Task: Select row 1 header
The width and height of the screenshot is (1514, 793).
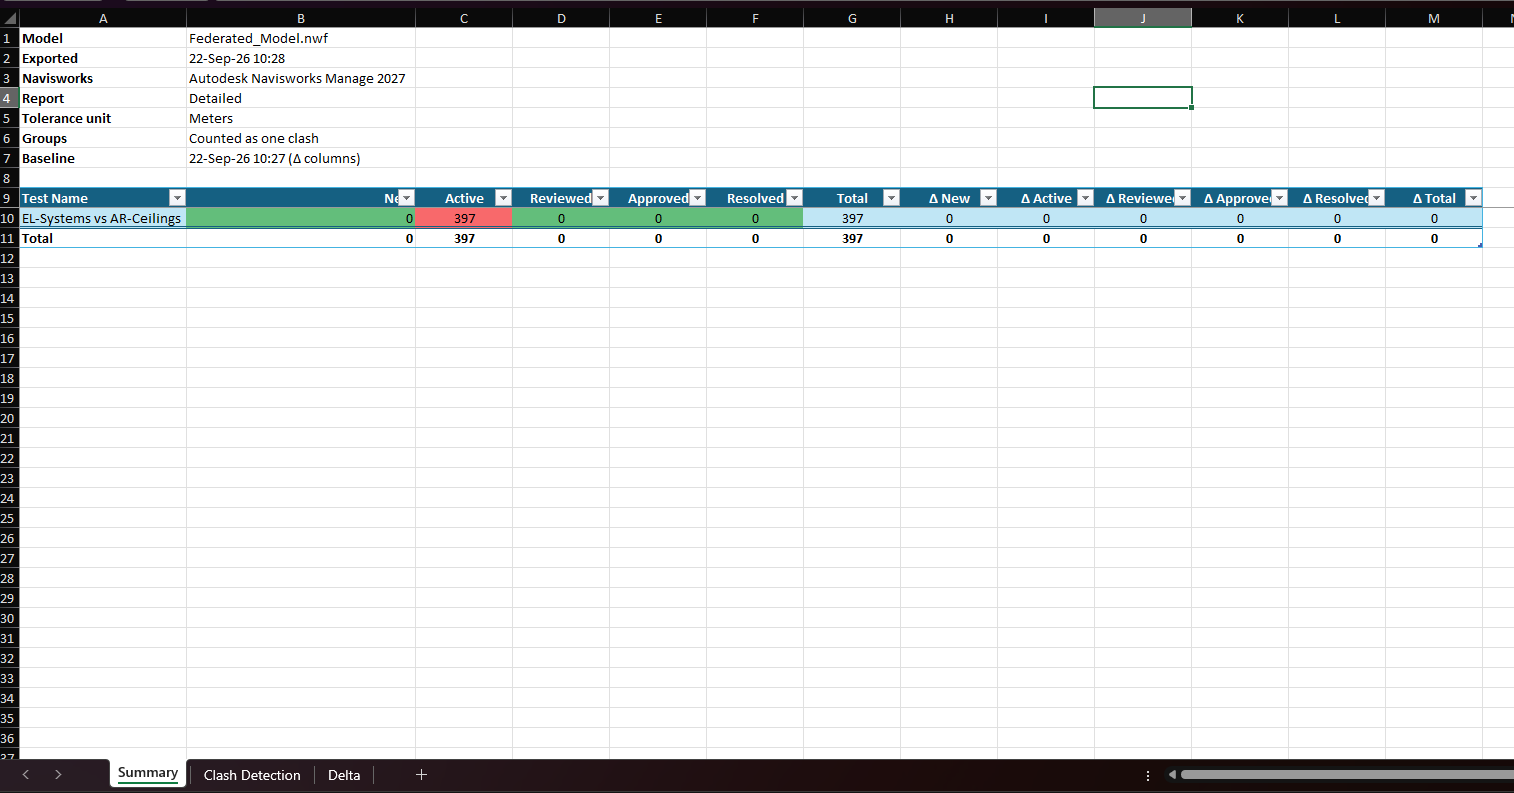Action: [x=10, y=38]
